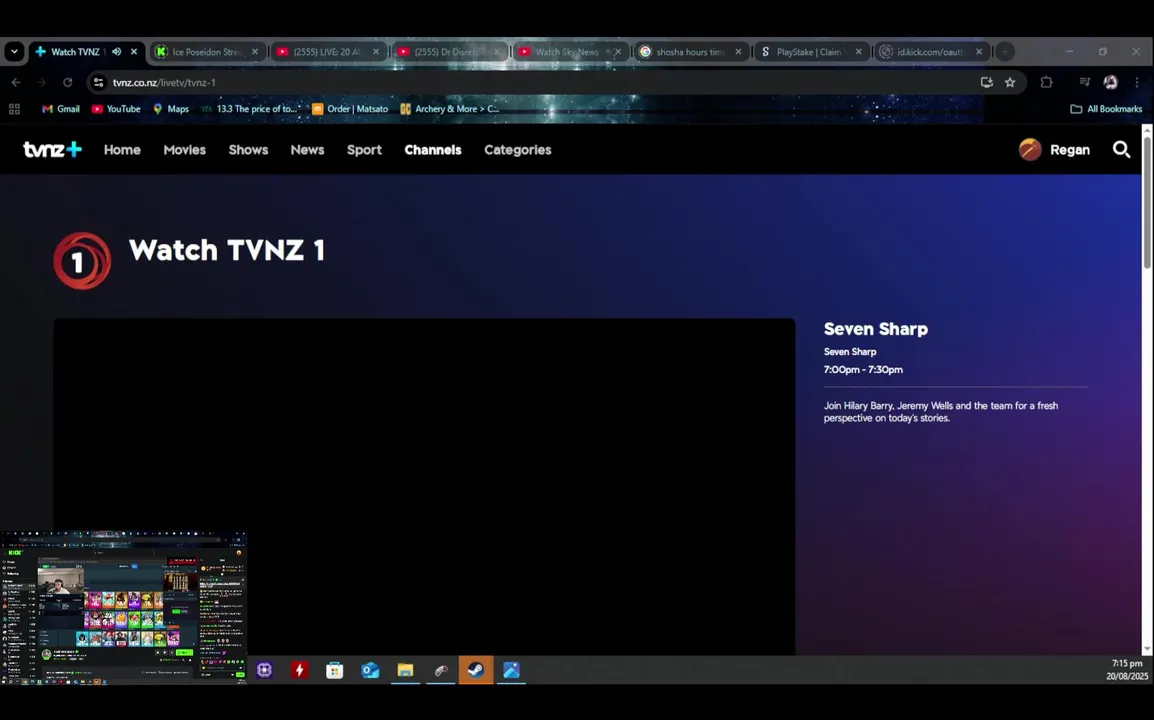Image resolution: width=1154 pixels, height=720 pixels.
Task: Open the purple square taskbar app
Action: (264, 670)
